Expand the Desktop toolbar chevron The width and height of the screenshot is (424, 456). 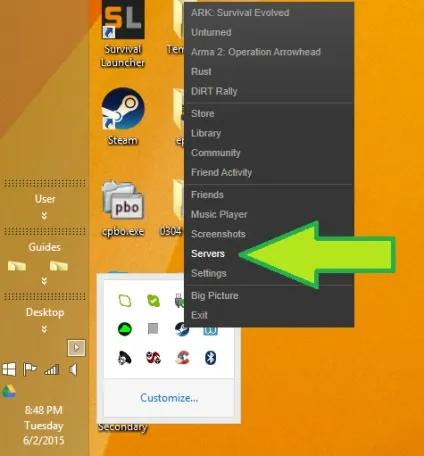tap(44, 329)
